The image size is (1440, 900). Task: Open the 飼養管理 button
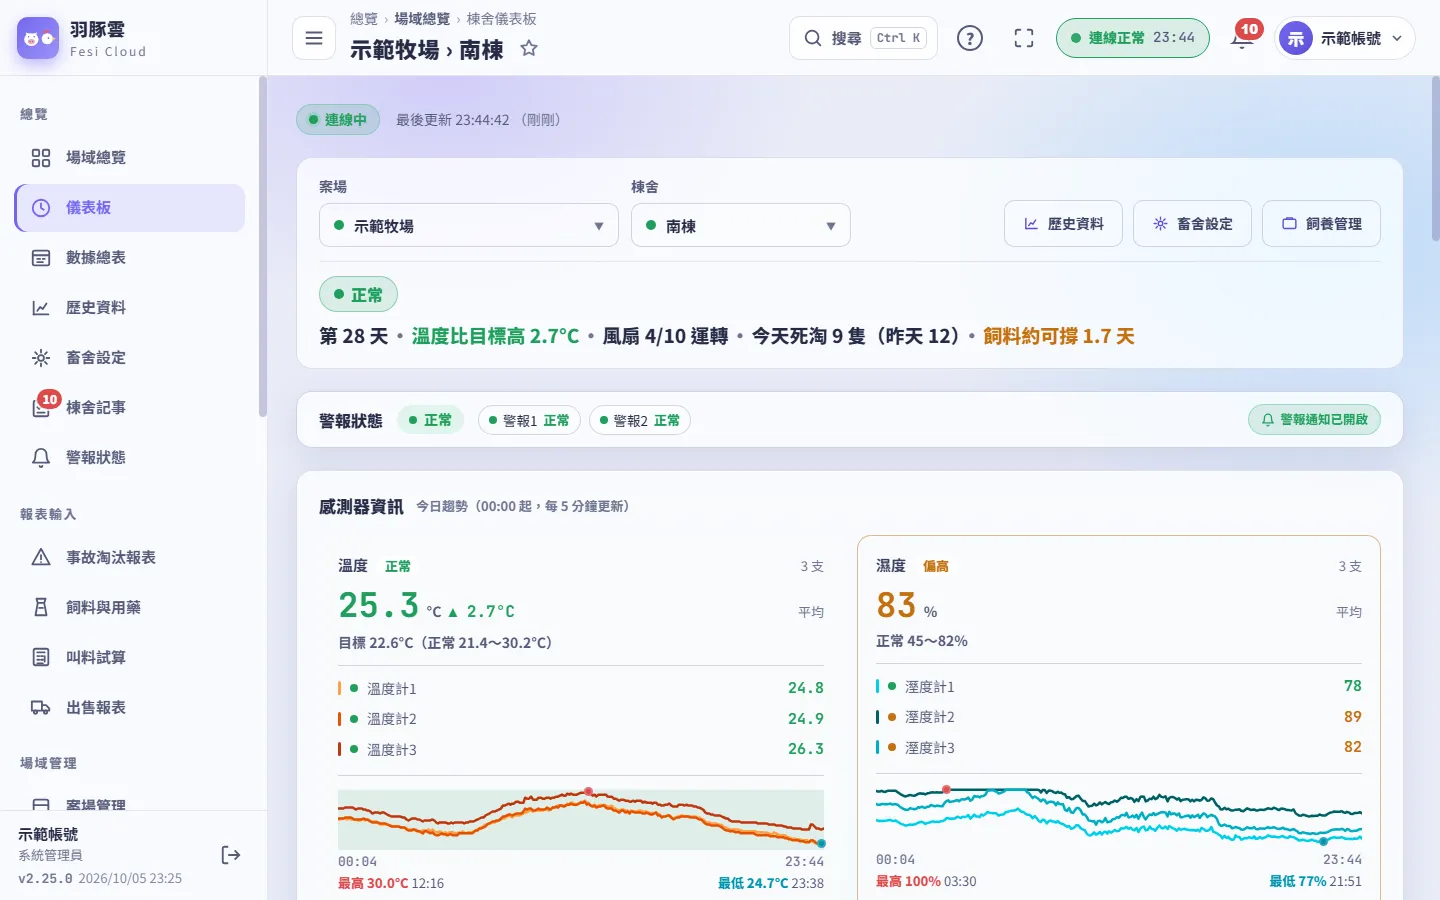pos(1321,223)
